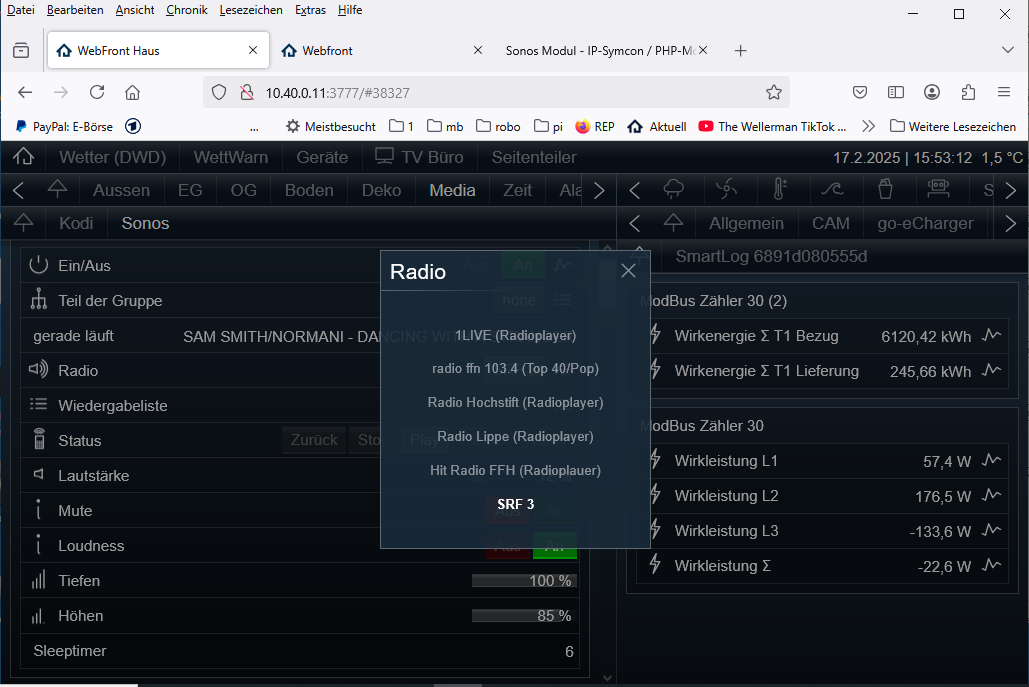Click the Teil der Gruppe tree icon
Screen dimensions: 1029x687
pyautogui.click(x=39, y=300)
